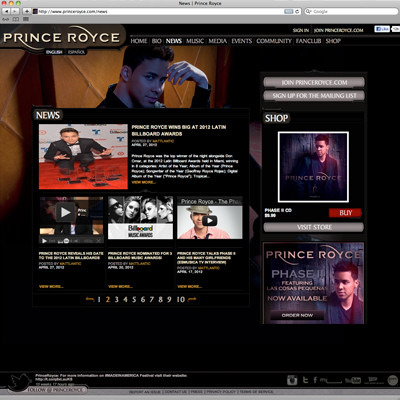Go to pagination page 10
Viewport: 400px width, 400px height.
pos(181,299)
